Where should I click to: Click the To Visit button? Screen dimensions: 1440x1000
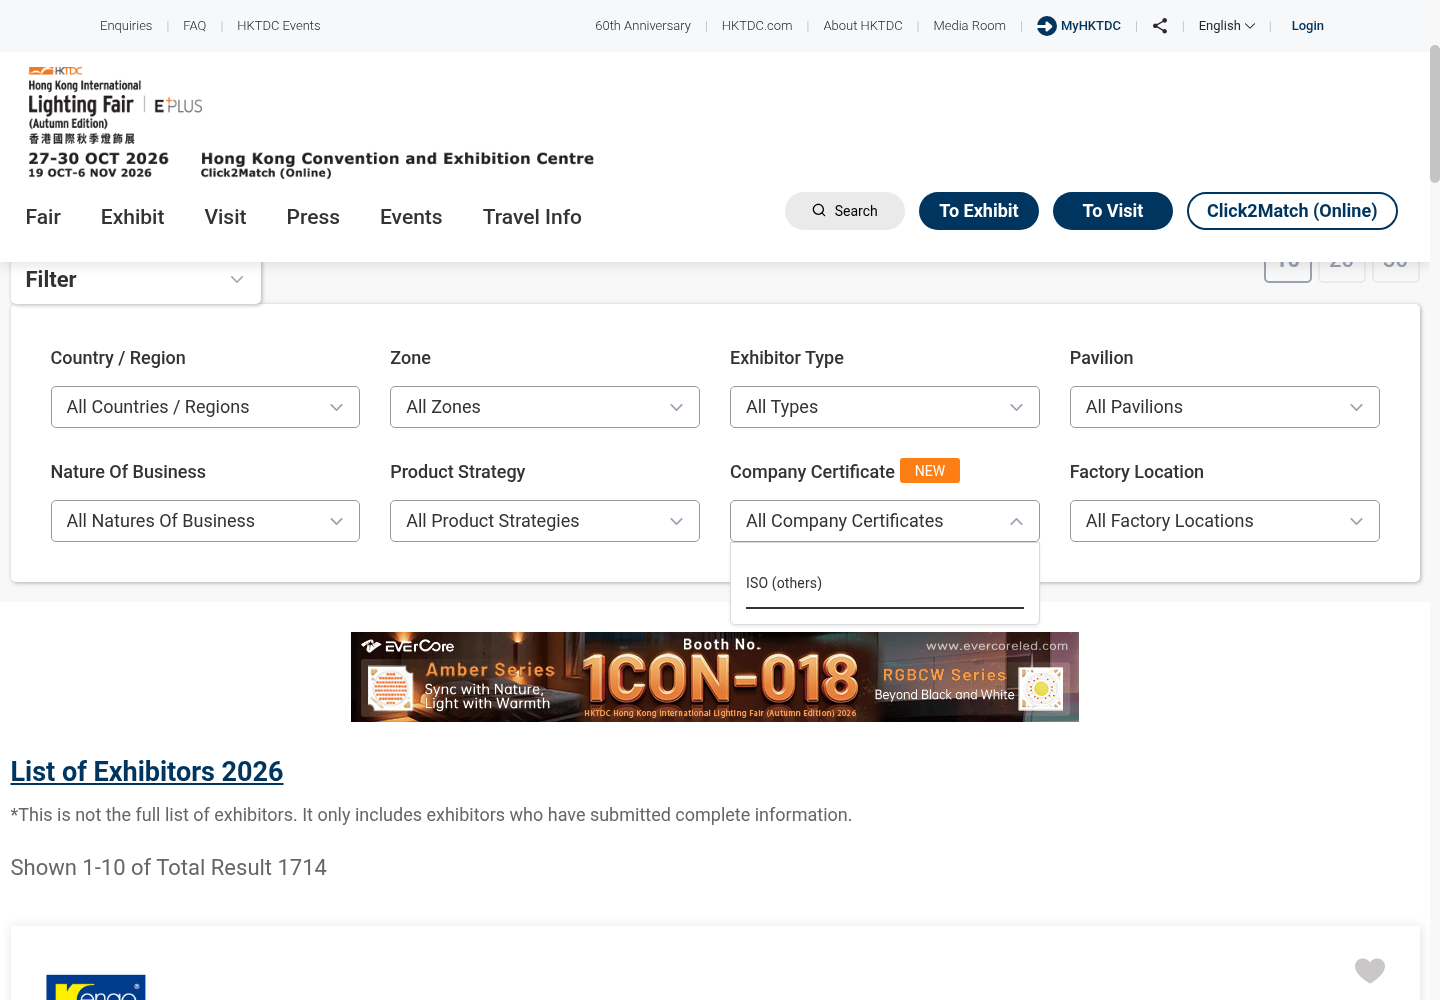point(1113,211)
